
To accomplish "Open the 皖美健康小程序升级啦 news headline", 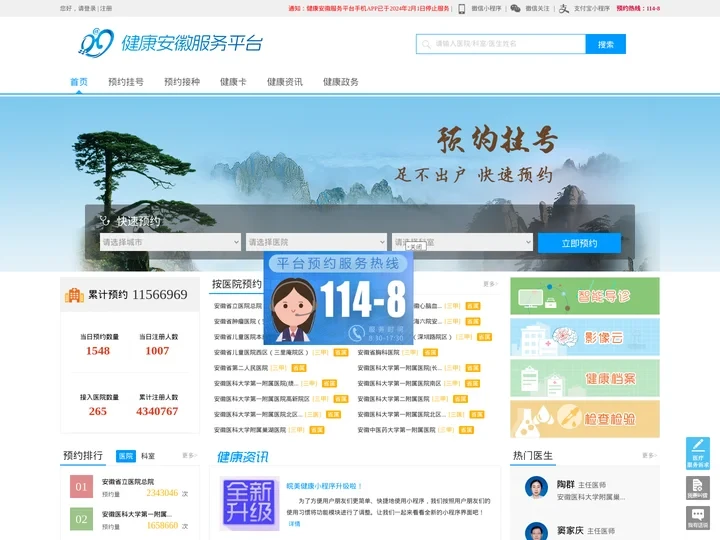I will pyautogui.click(x=324, y=486).
